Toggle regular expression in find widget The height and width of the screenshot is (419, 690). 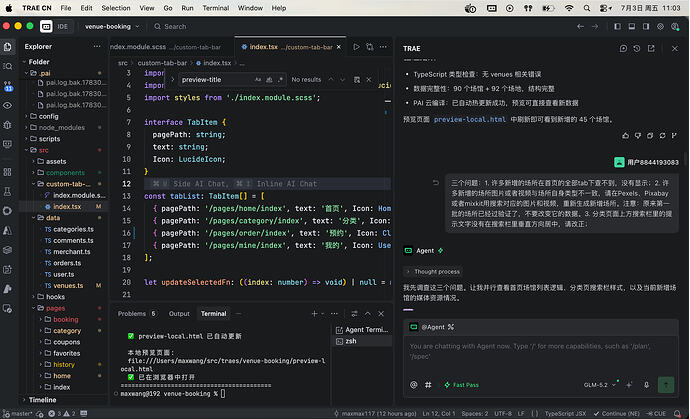click(280, 80)
